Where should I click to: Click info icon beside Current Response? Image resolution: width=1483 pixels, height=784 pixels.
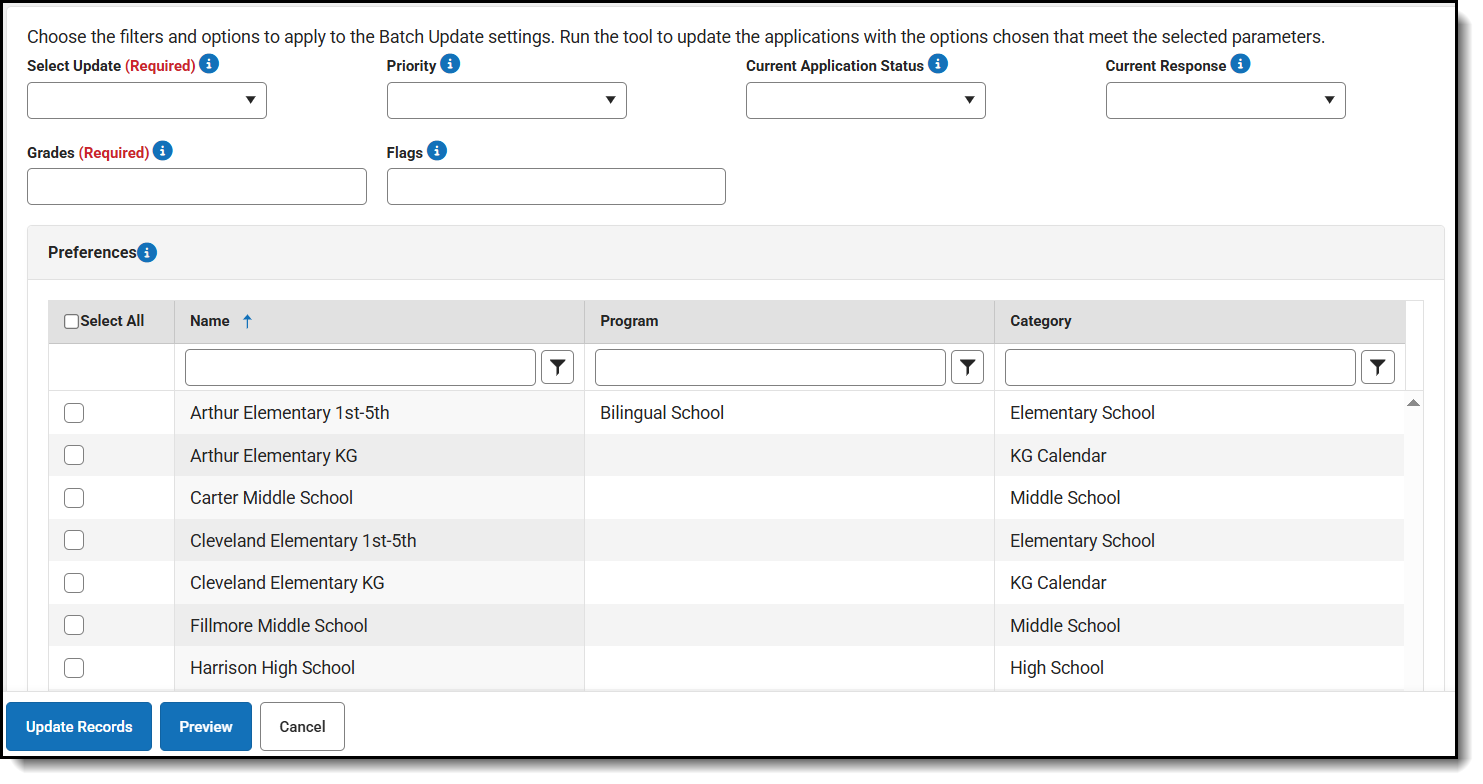tap(1240, 64)
